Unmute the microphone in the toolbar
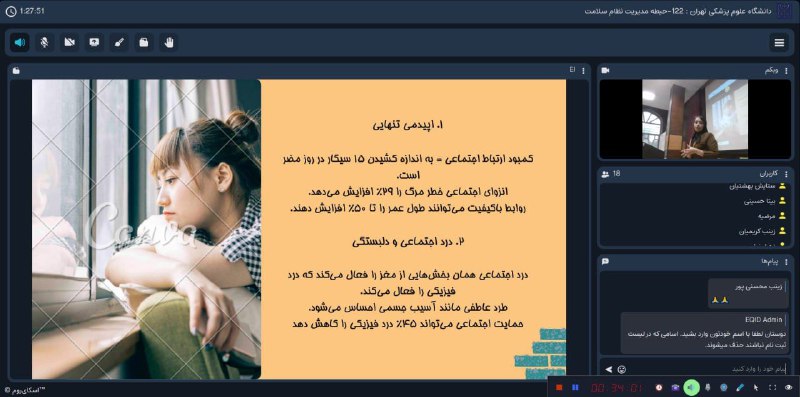Viewport: 800px width, 397px height. pos(44,42)
